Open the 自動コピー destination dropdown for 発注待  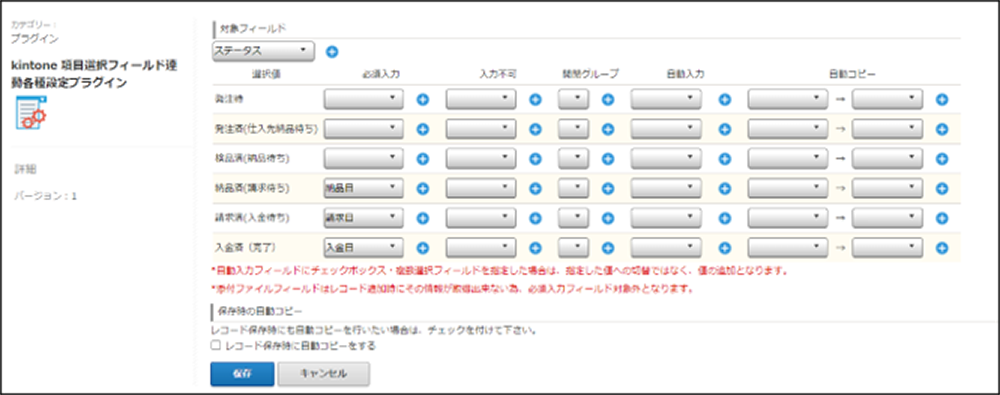[887, 99]
